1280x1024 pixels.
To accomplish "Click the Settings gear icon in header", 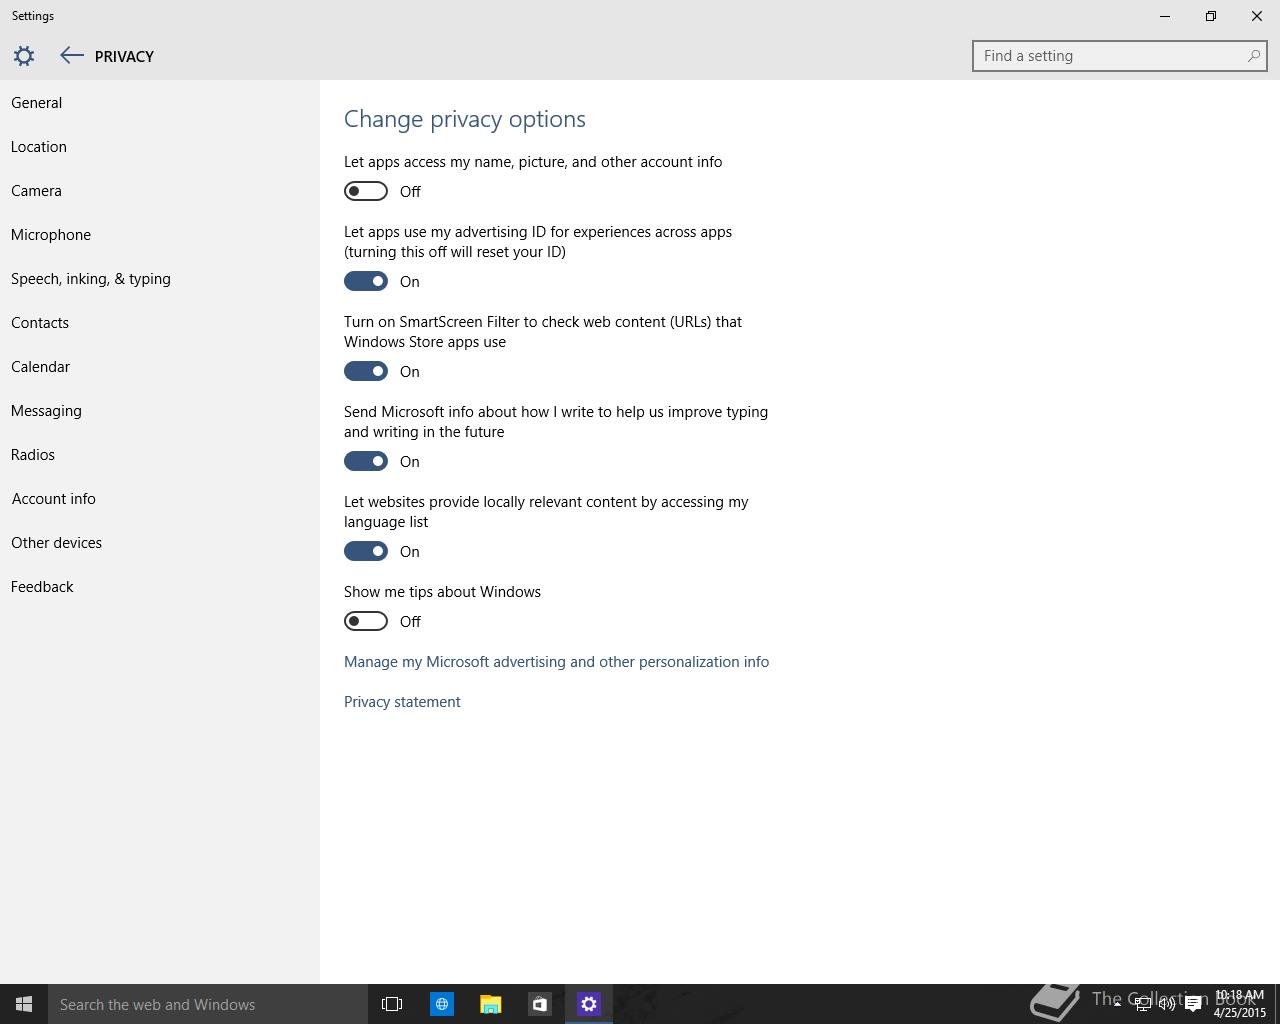I will click(24, 56).
